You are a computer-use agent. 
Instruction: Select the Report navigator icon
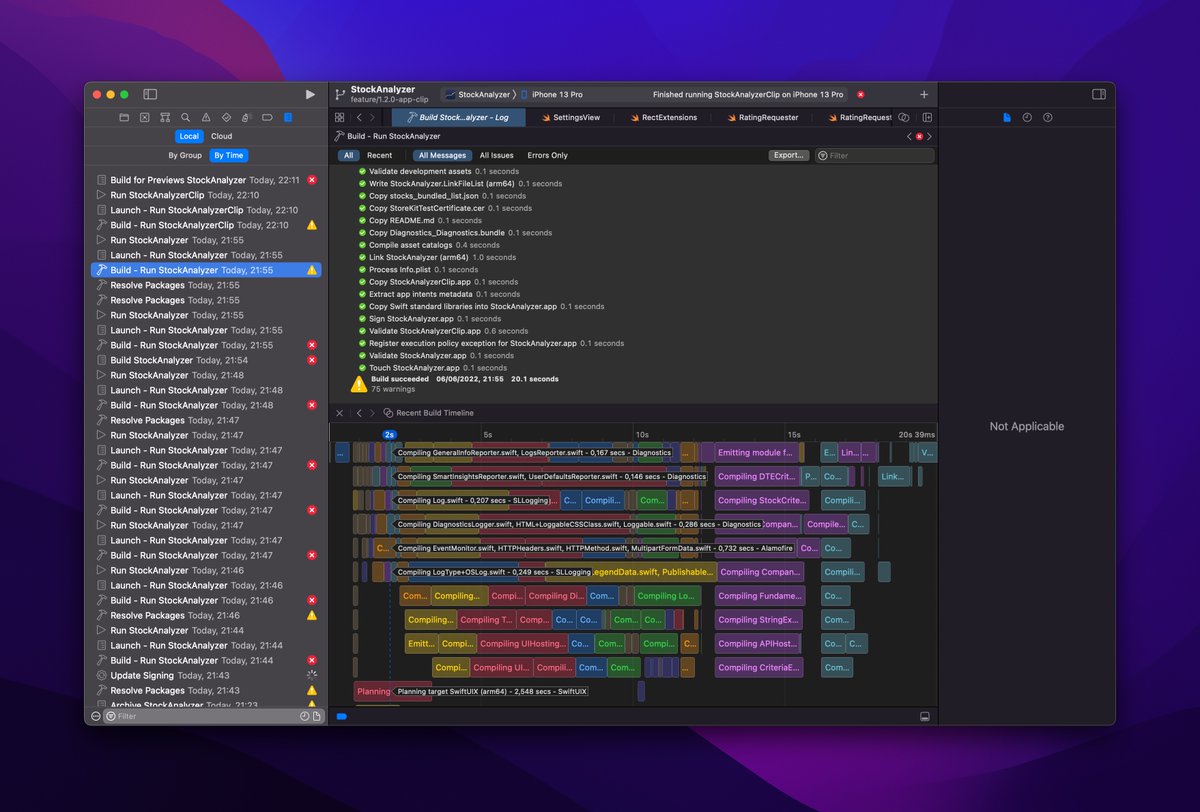[x=288, y=117]
